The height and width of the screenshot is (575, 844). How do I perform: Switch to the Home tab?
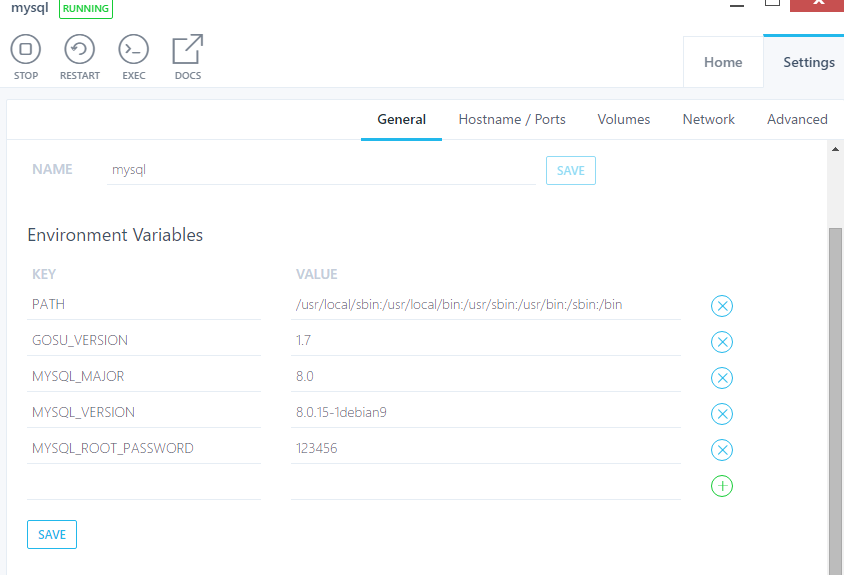coord(723,62)
